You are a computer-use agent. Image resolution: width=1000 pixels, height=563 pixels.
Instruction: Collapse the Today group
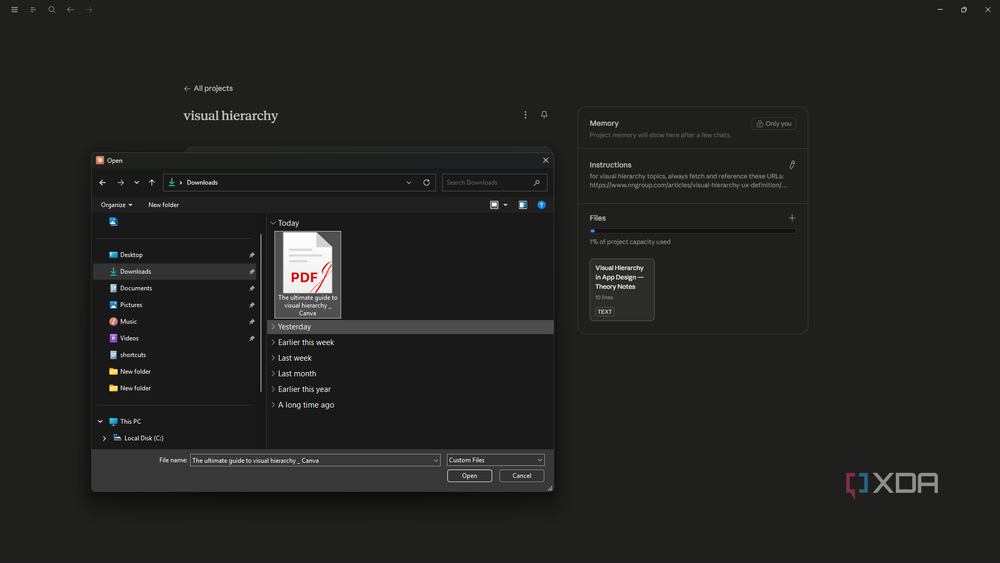pos(273,223)
